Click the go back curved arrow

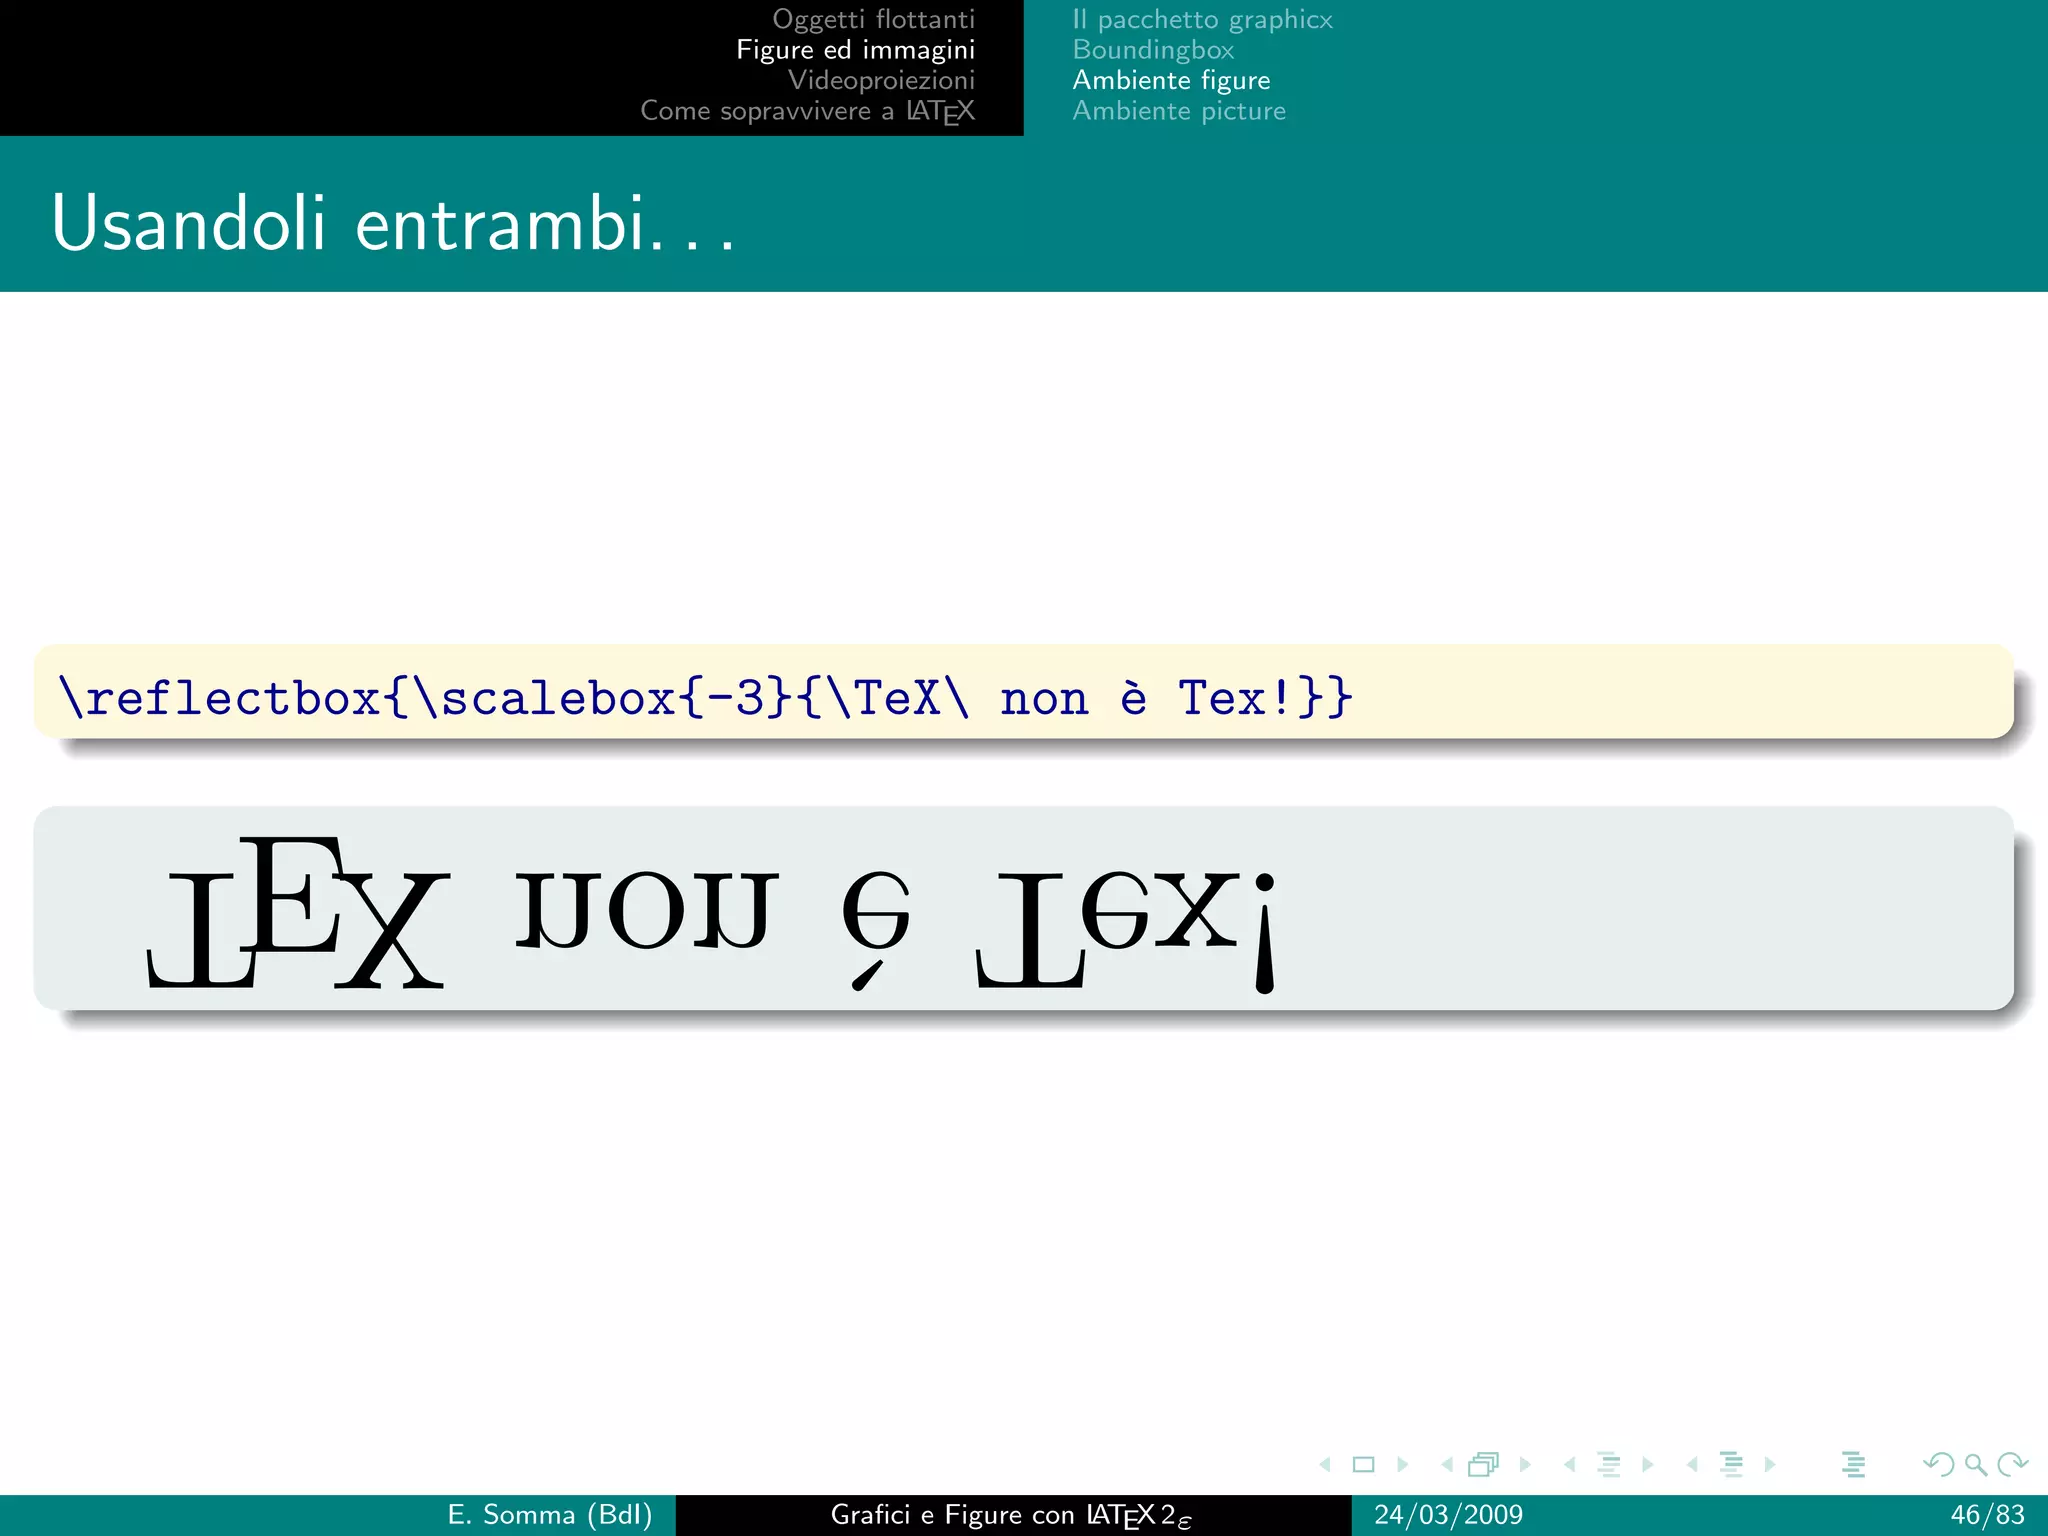coord(1938,1464)
